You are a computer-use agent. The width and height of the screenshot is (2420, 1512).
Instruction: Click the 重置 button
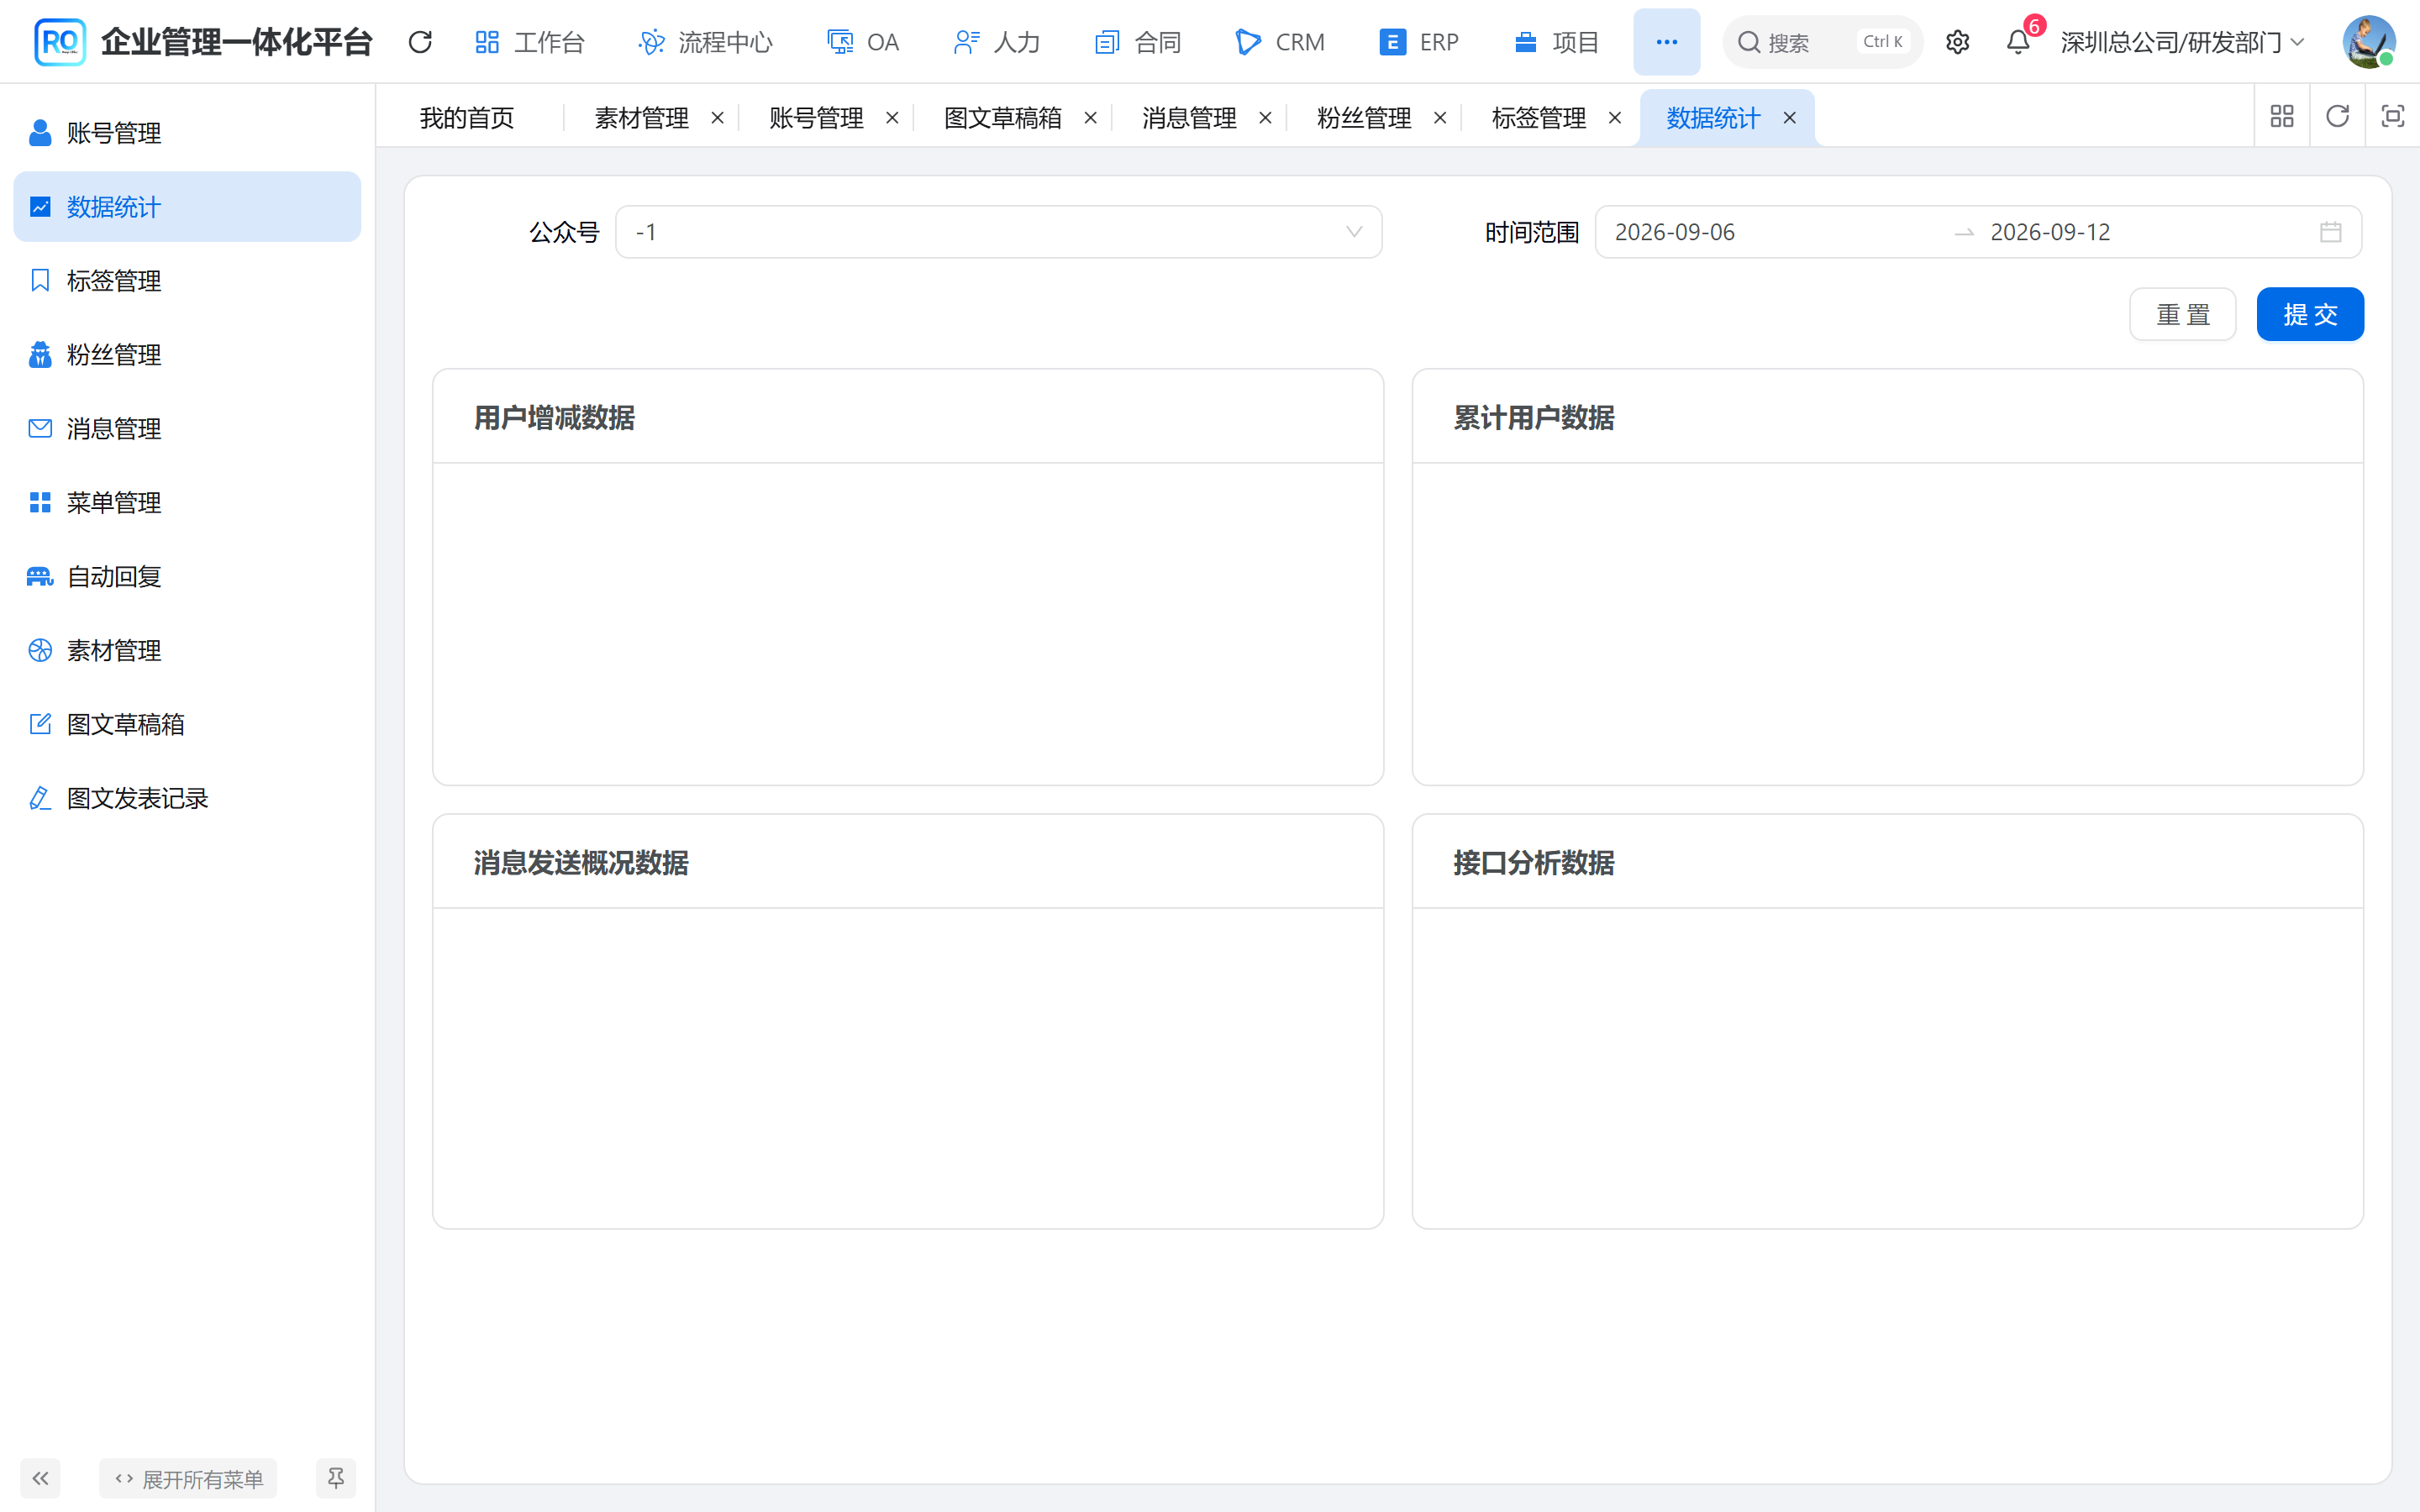pyautogui.click(x=2182, y=314)
